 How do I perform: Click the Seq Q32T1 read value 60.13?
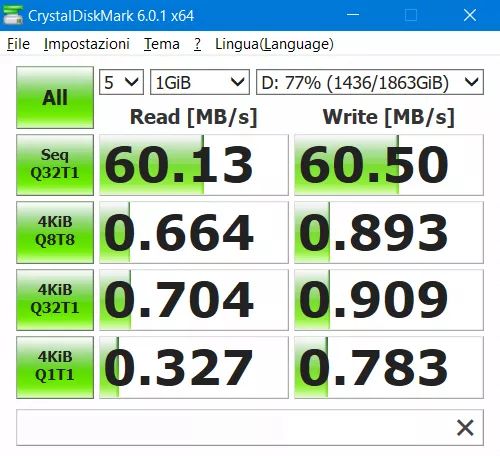click(194, 165)
